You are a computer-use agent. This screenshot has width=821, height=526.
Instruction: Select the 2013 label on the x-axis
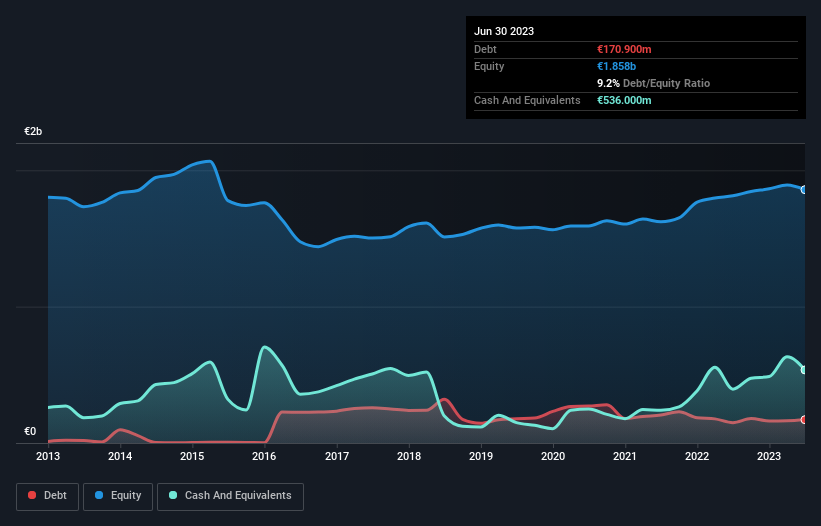pyautogui.click(x=48, y=456)
